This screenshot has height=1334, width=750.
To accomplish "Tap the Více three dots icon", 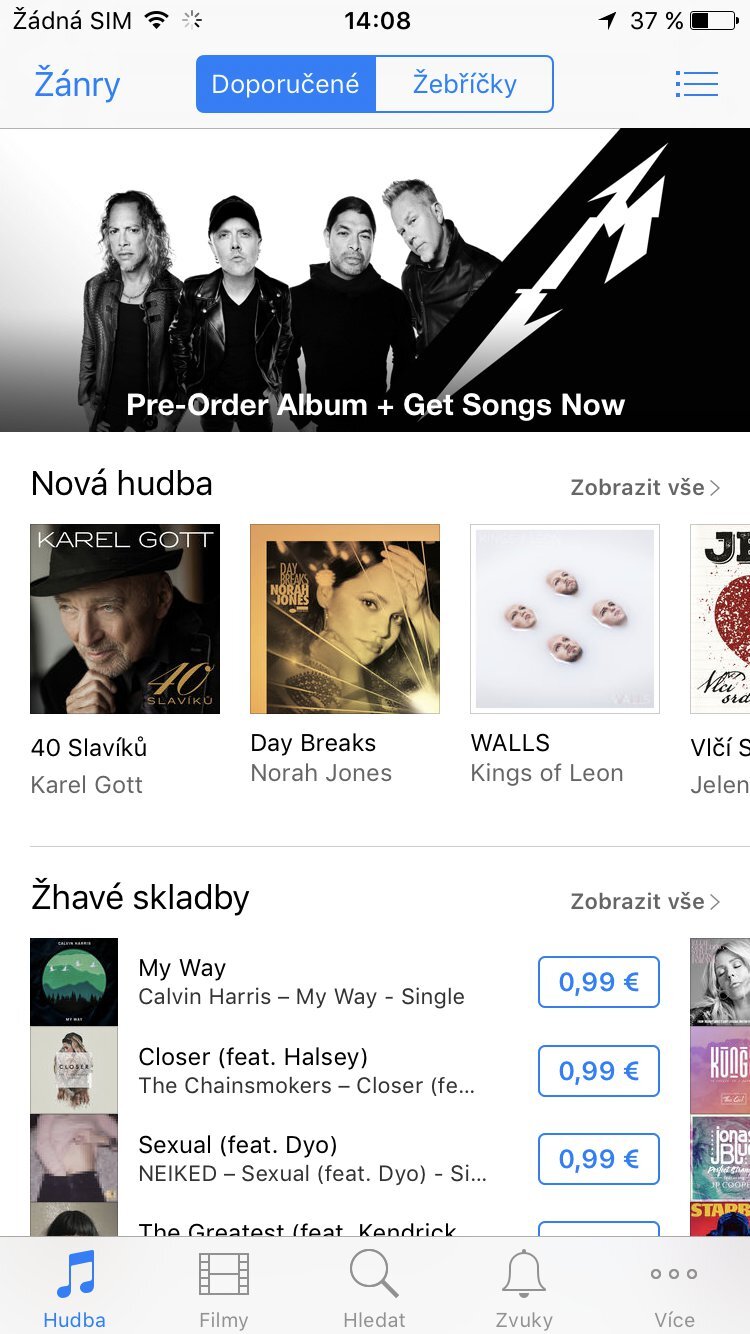I will coord(674,1274).
